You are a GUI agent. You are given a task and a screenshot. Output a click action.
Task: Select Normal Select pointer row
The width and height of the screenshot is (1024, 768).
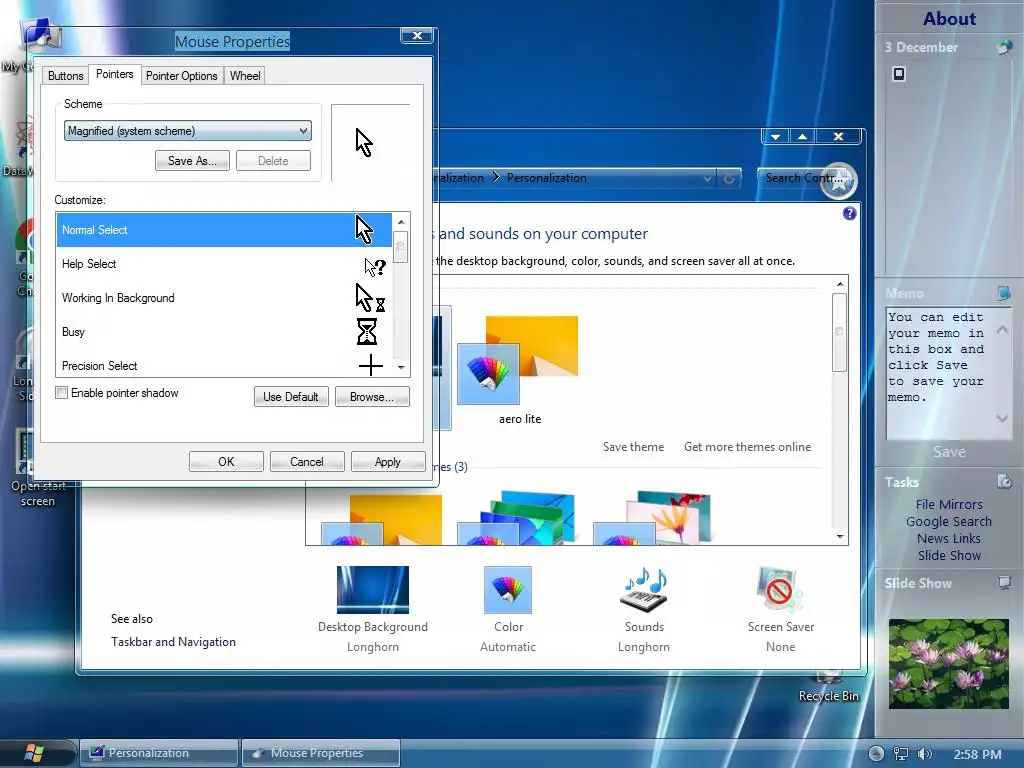pos(224,230)
